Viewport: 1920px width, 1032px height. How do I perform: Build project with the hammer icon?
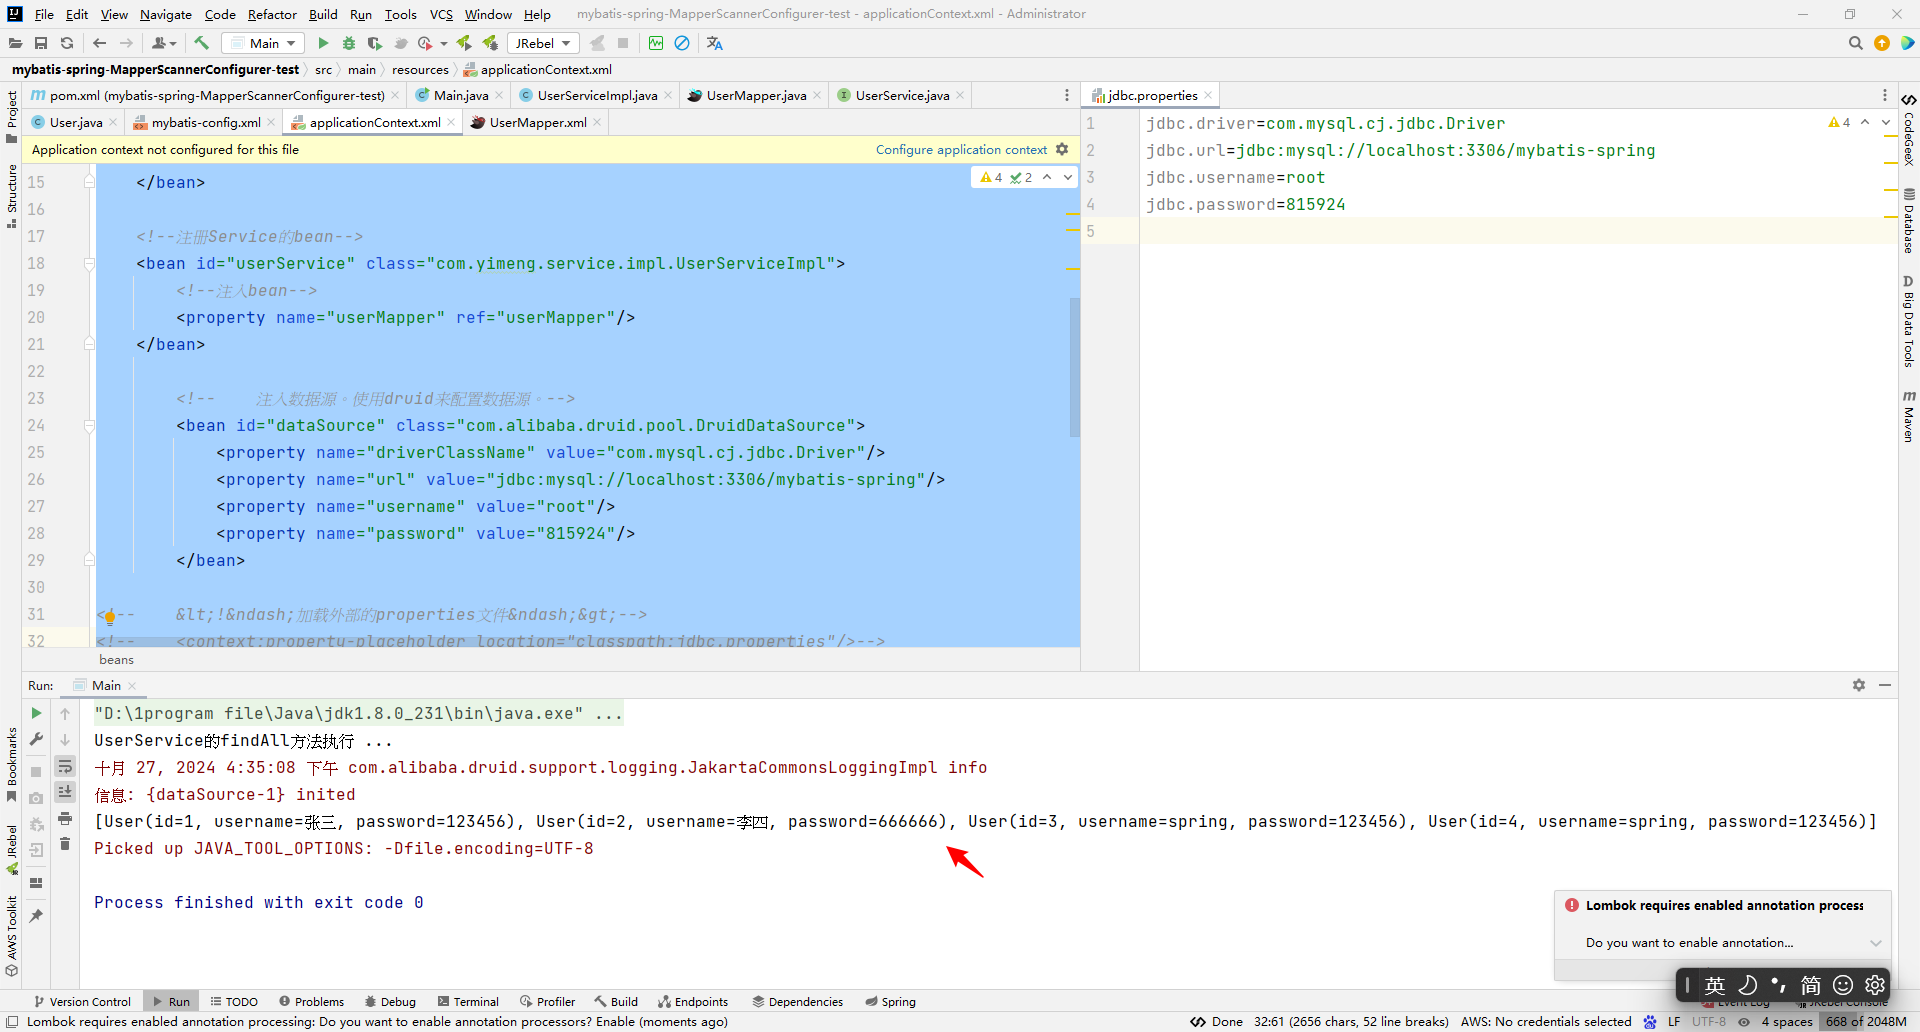pyautogui.click(x=201, y=43)
